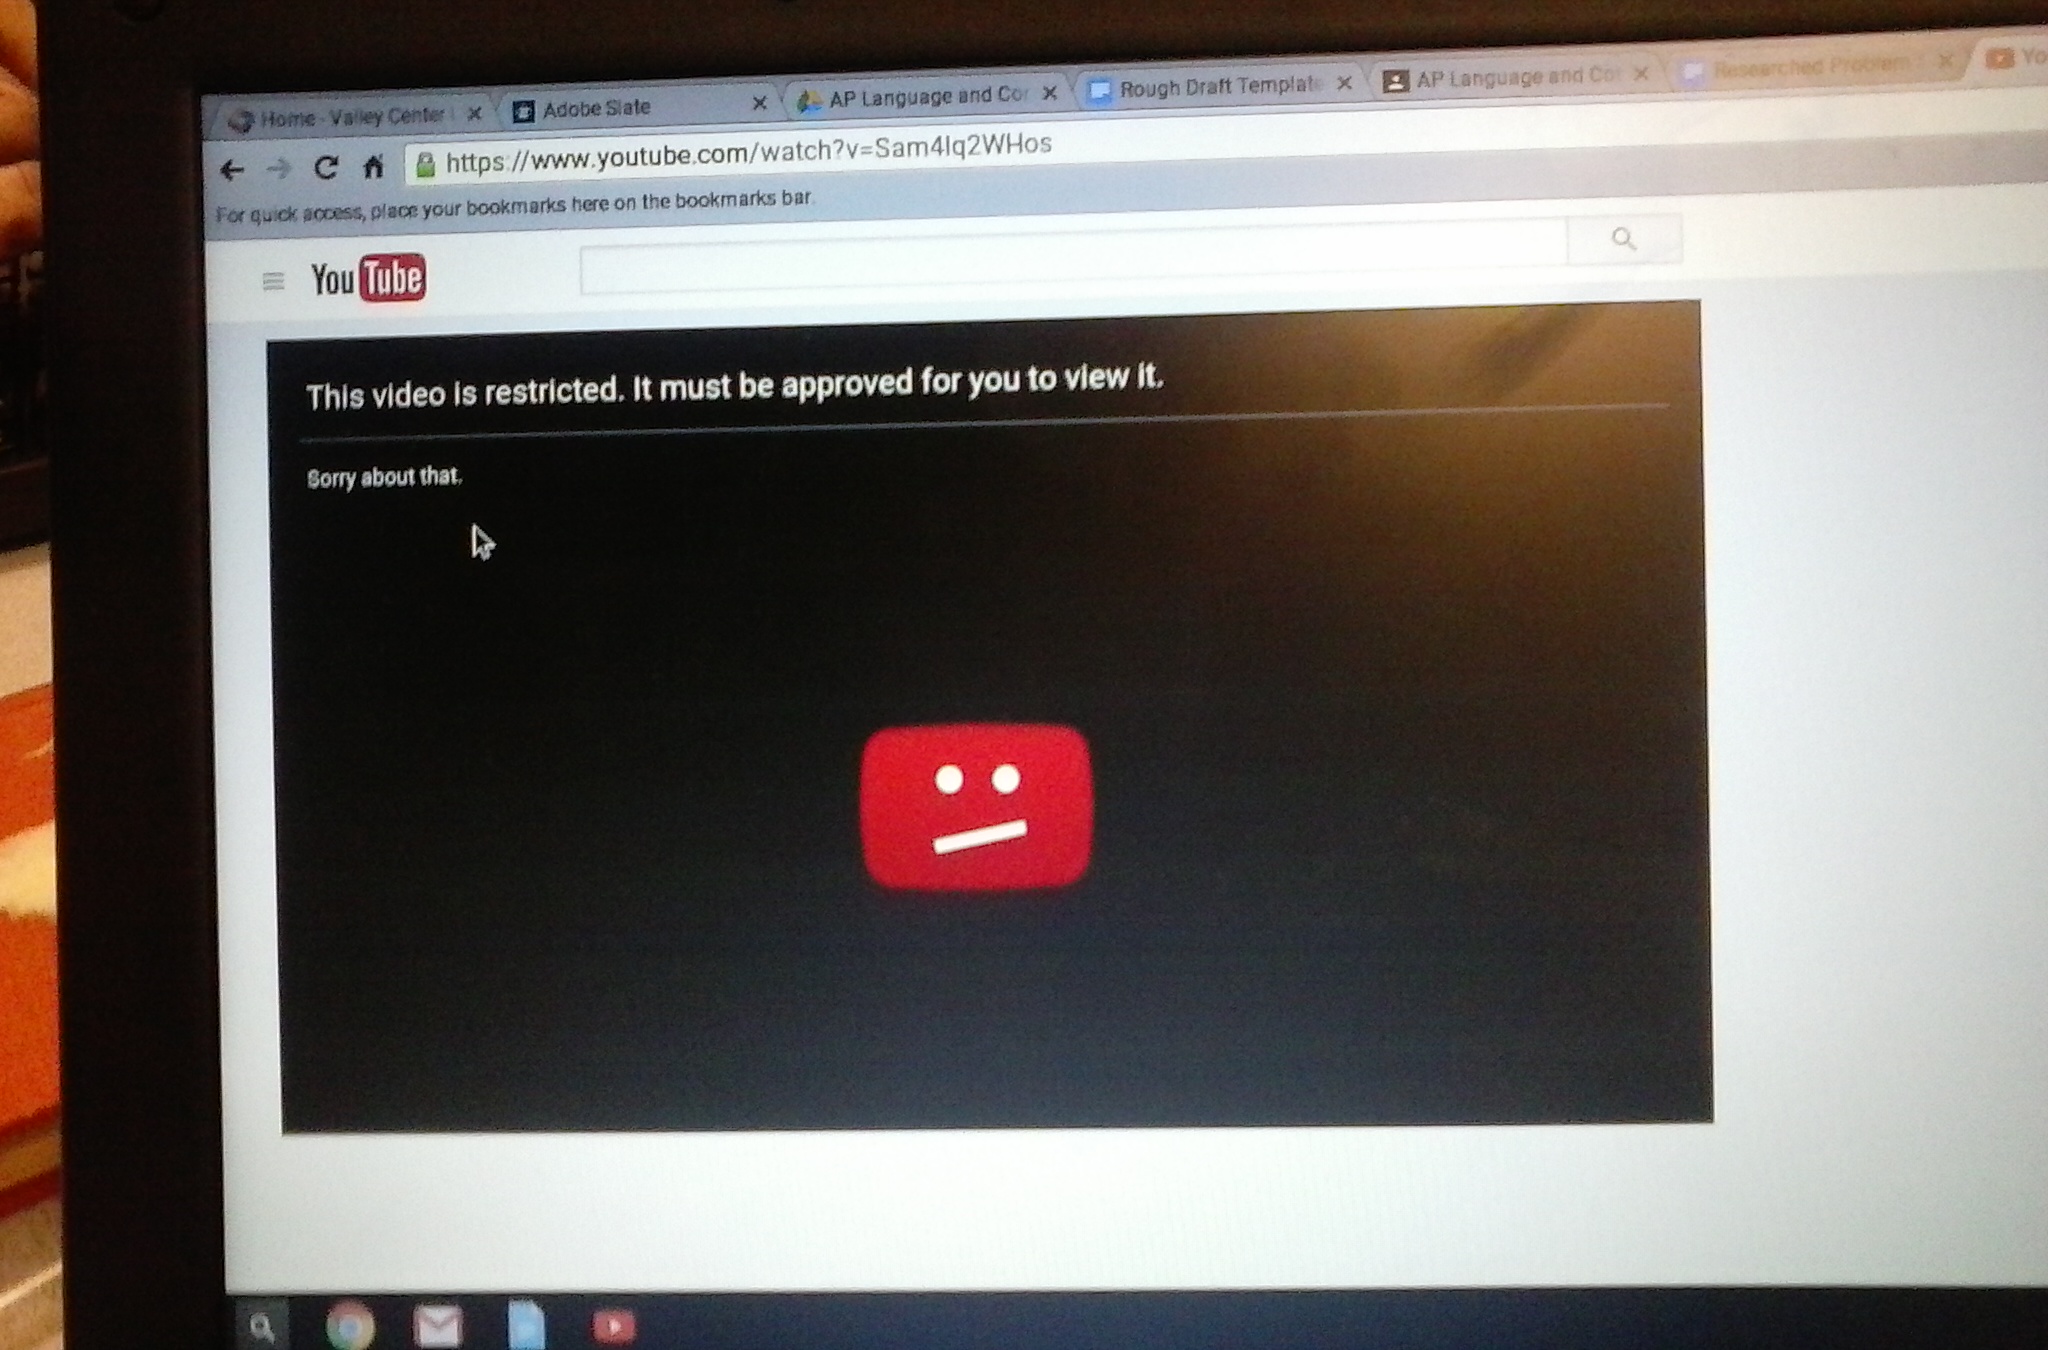Switch to the Home - Valley Center tab
This screenshot has width=2048, height=1350.
click(x=350, y=118)
